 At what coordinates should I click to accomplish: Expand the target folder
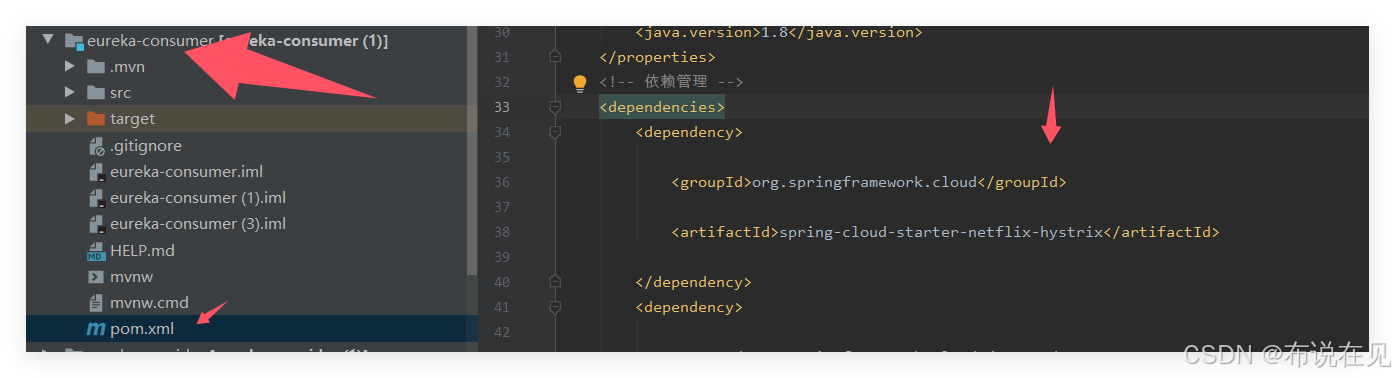point(69,118)
